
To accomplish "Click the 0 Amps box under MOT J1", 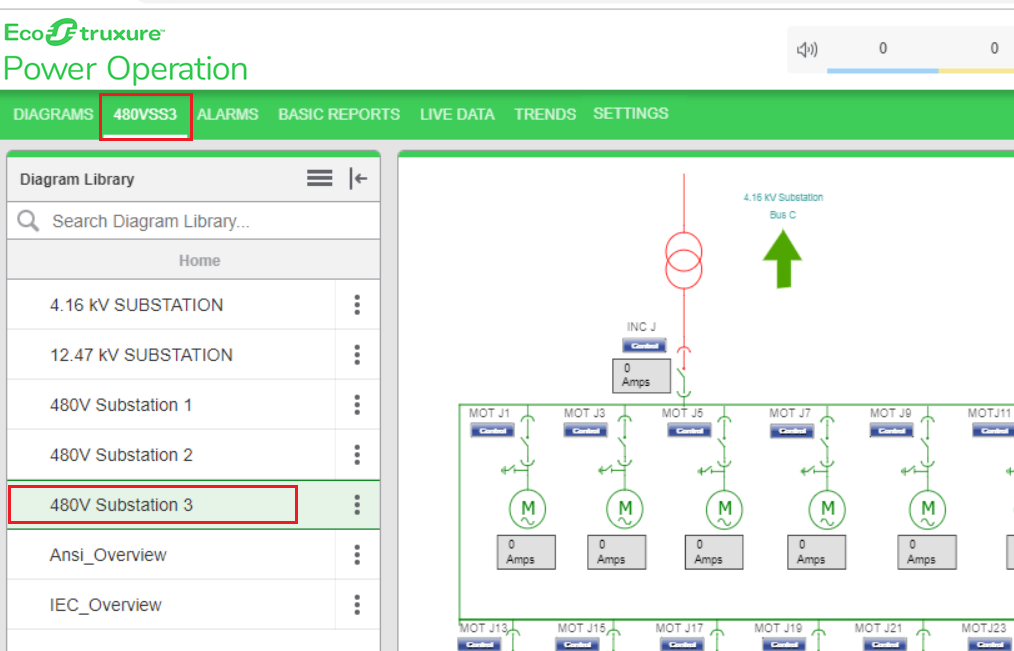I will 526,552.
